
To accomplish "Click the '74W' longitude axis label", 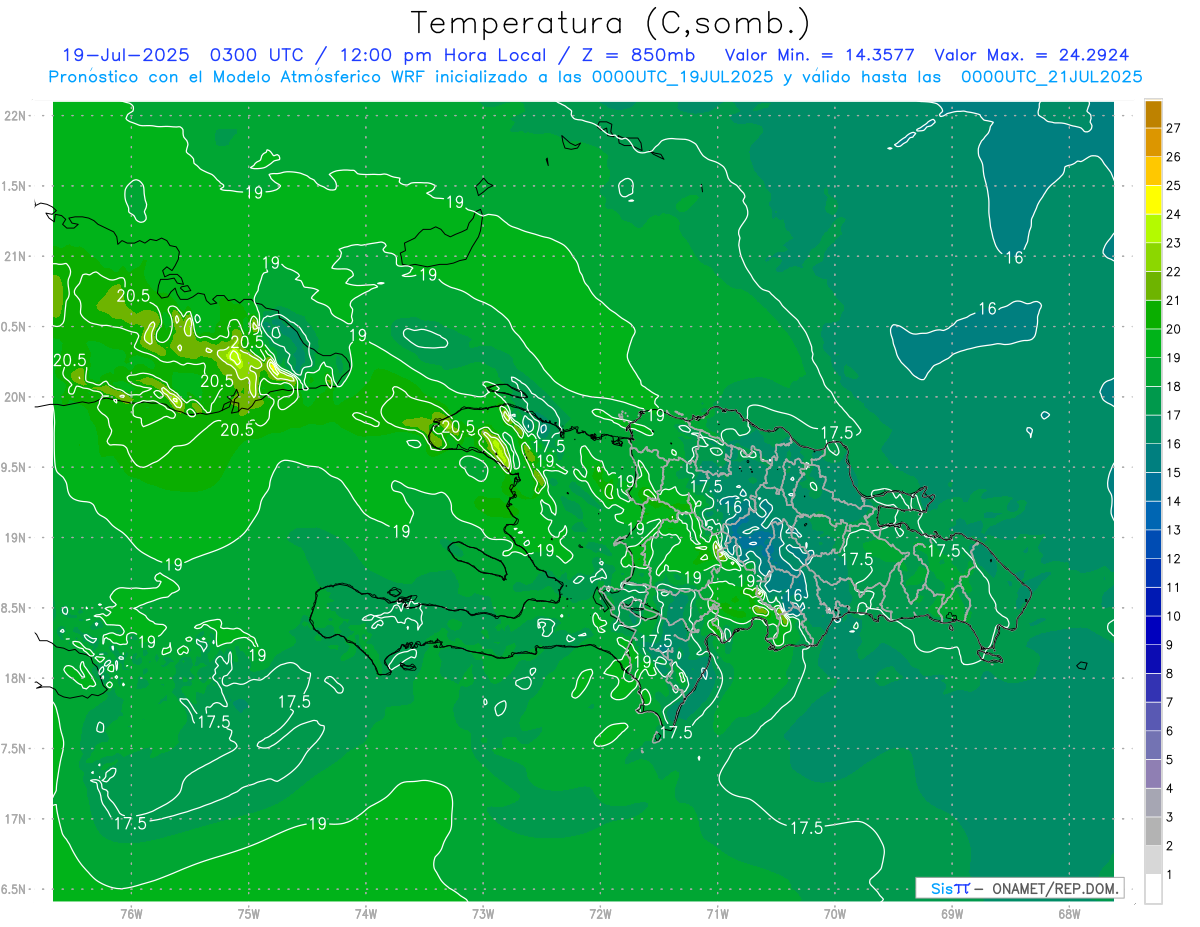I will (x=366, y=913).
